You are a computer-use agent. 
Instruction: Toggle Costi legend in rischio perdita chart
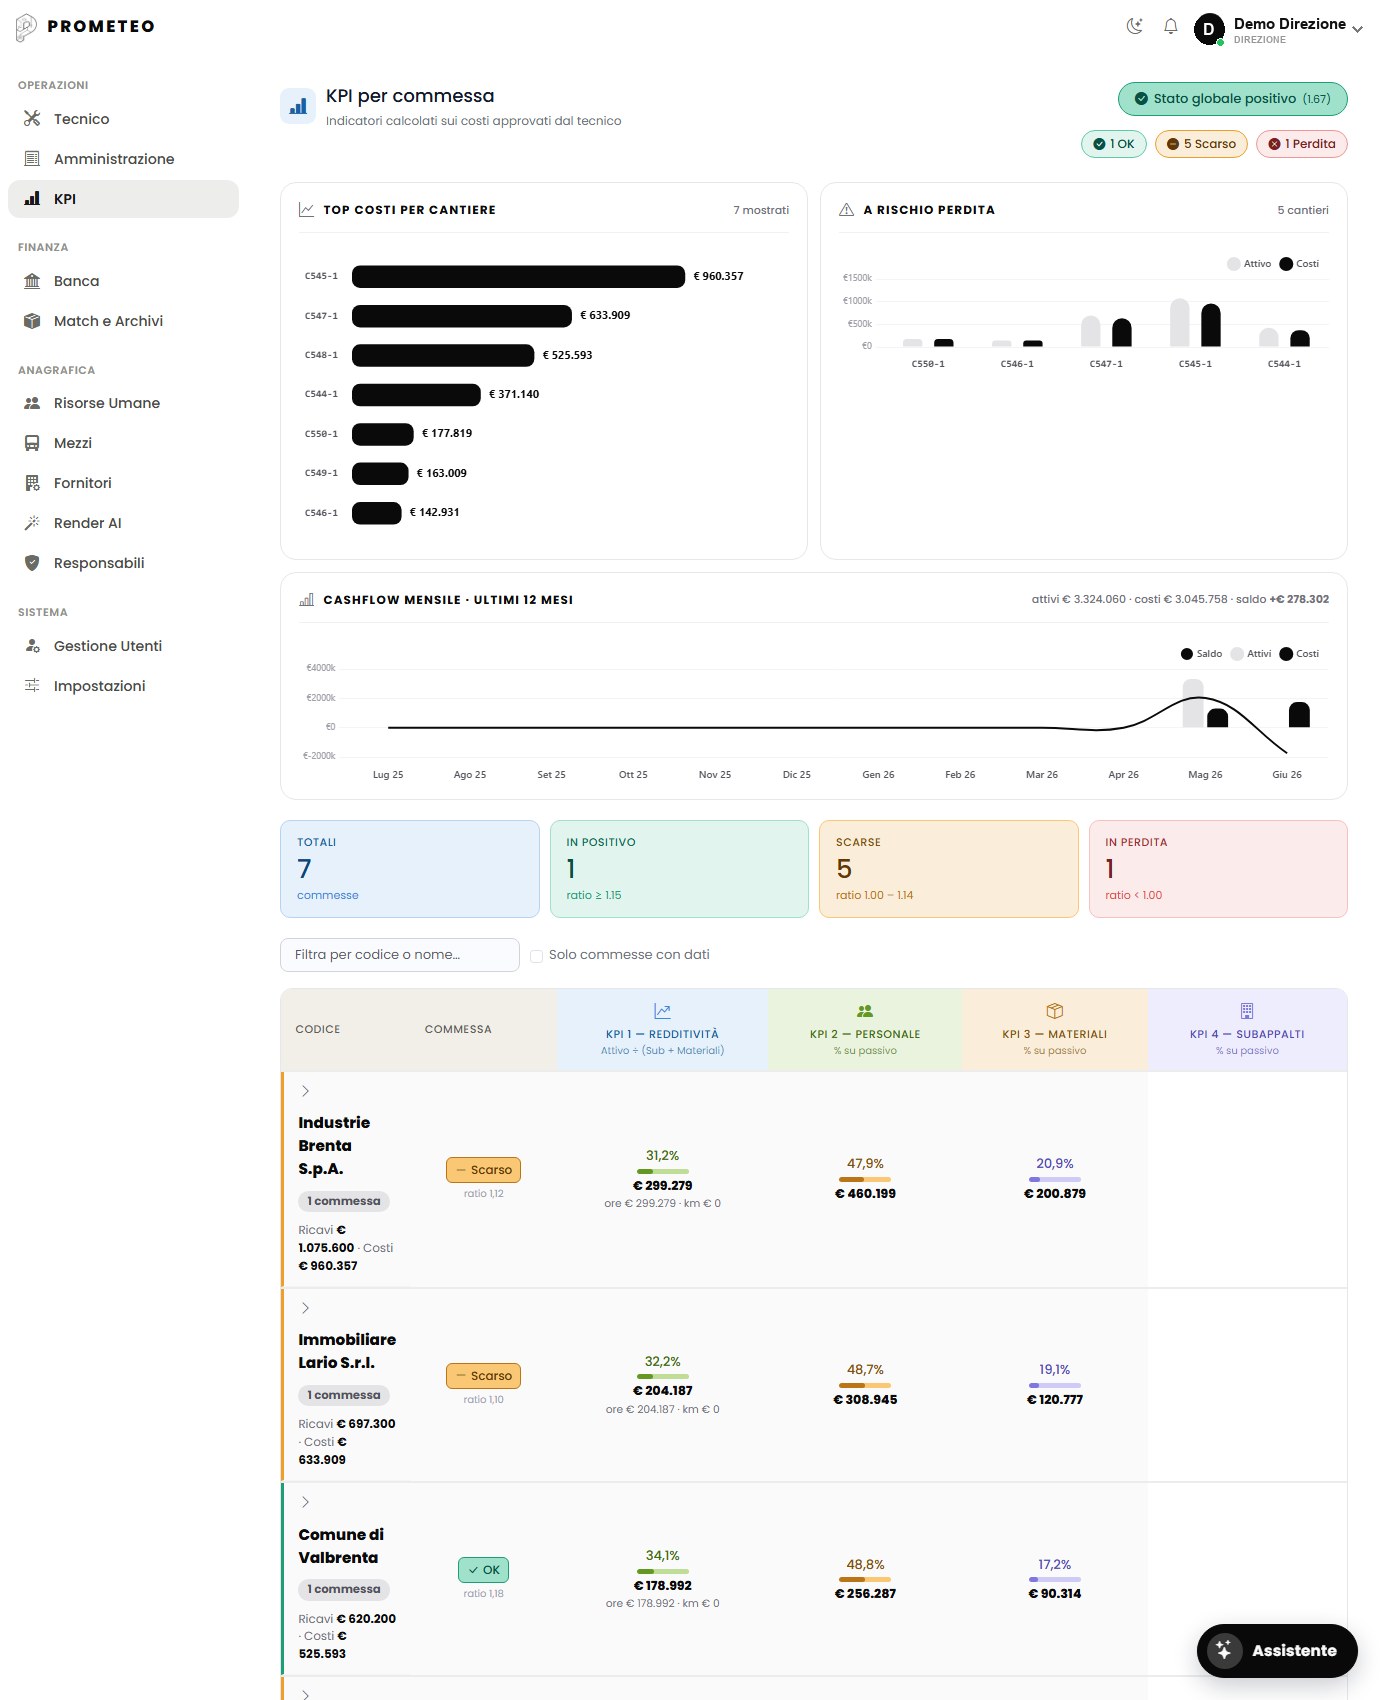click(x=1299, y=264)
